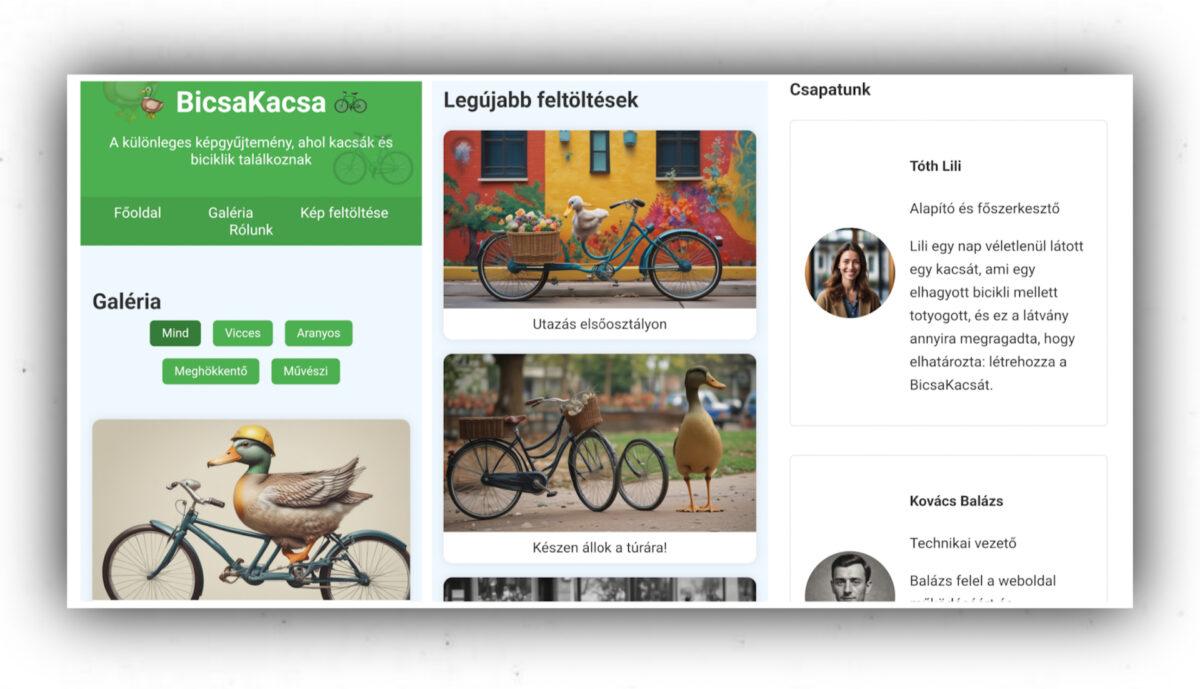This screenshot has width=1200, height=689.
Task: Filter the gallery by Vicces
Action: [x=242, y=333]
